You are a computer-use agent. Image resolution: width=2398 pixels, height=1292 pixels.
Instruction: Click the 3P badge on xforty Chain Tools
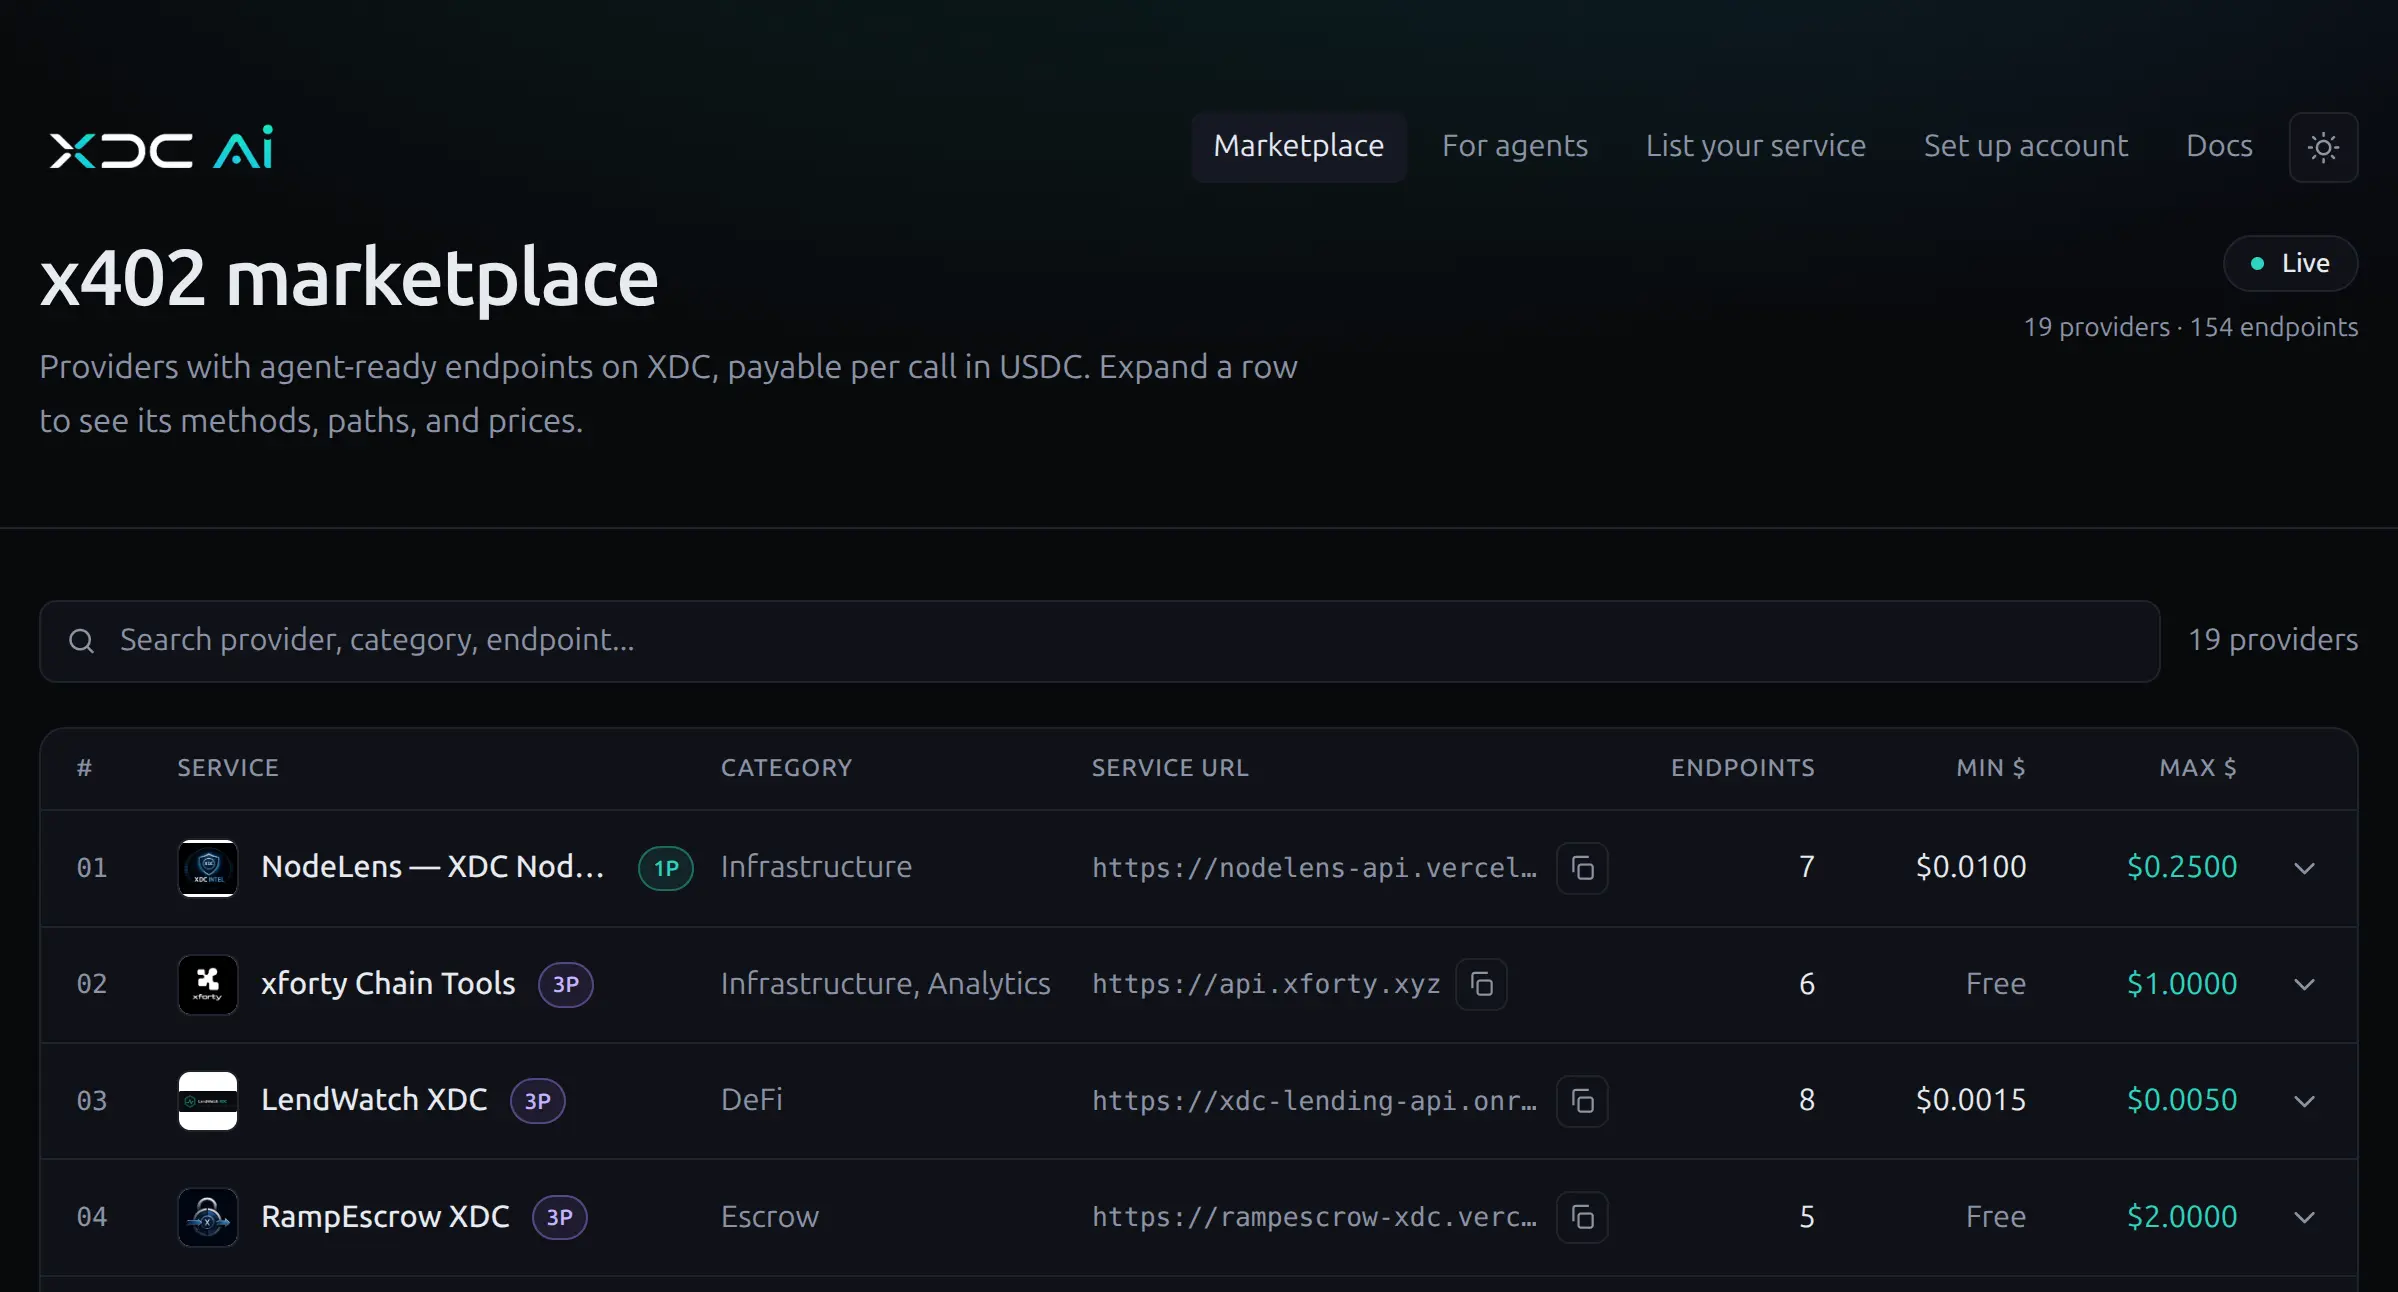(566, 985)
